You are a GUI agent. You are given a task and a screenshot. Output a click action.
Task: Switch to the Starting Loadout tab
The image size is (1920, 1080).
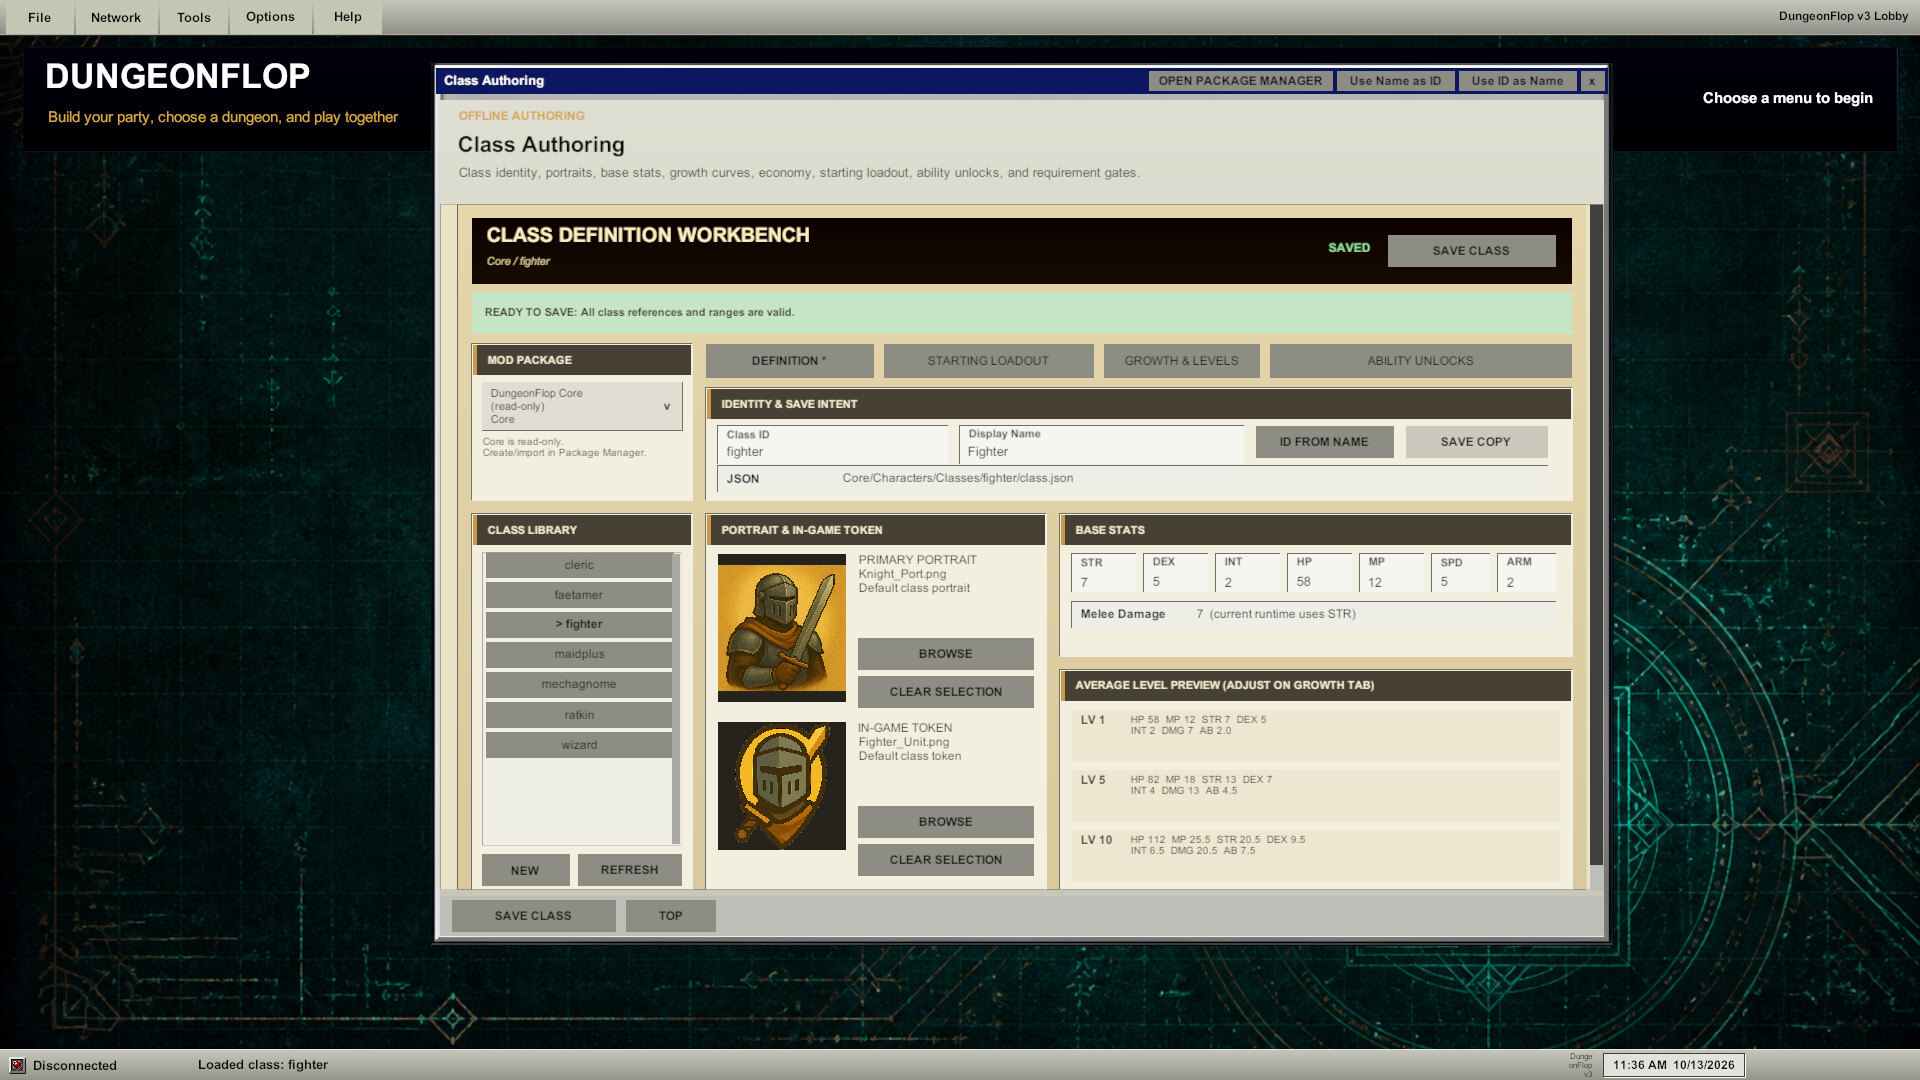pos(988,361)
